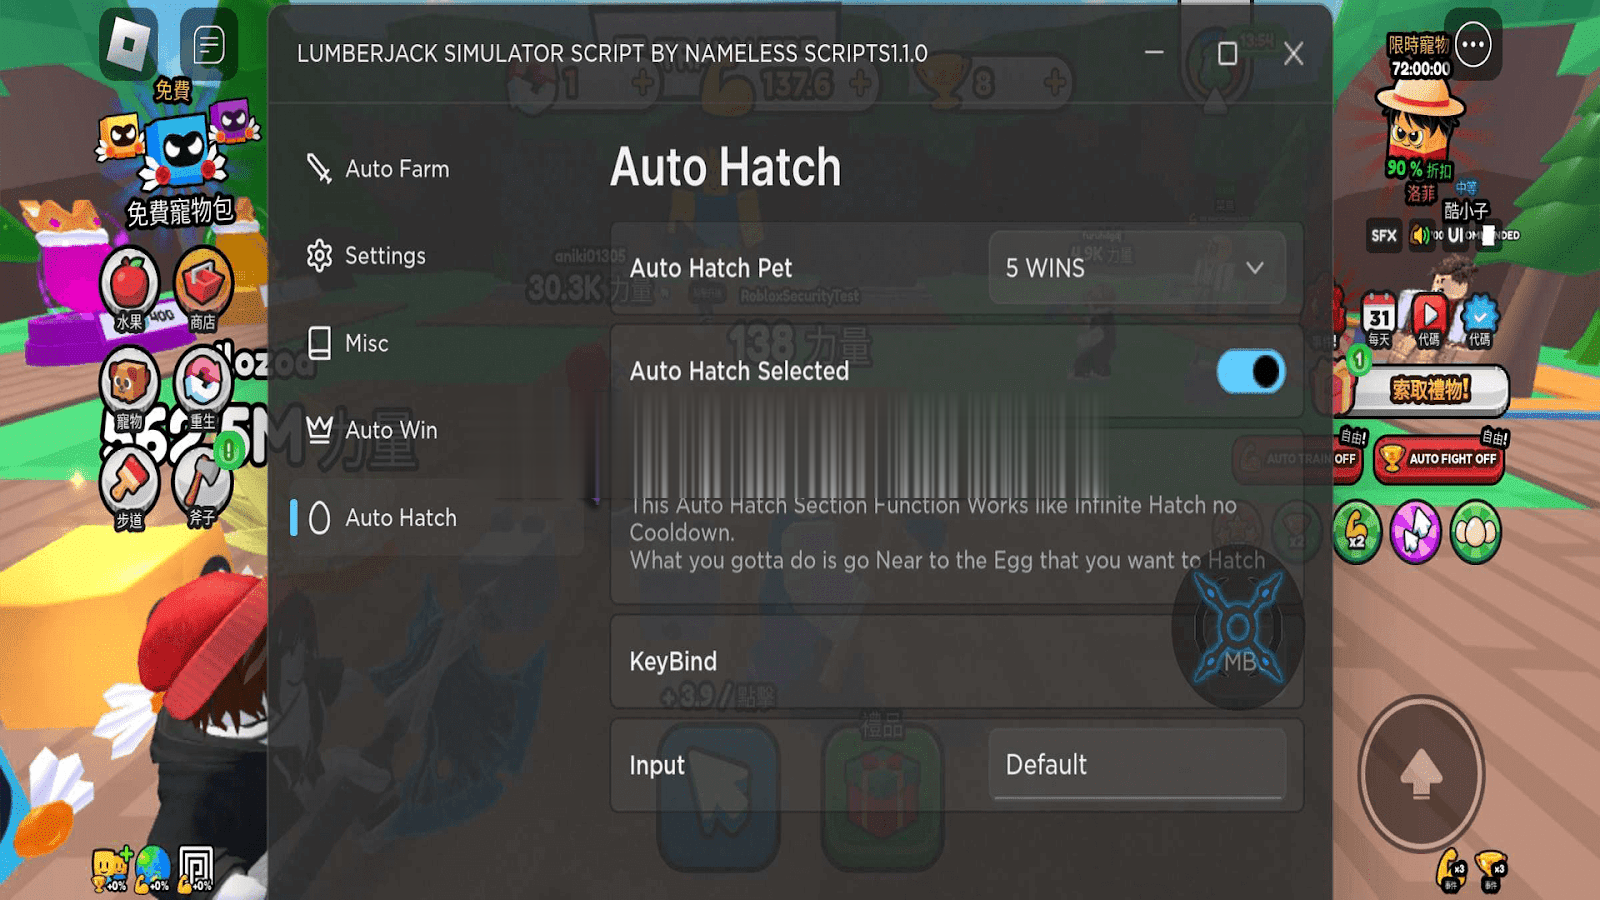
Task: Click the claim gift (索取禮物) button
Action: pos(1430,390)
